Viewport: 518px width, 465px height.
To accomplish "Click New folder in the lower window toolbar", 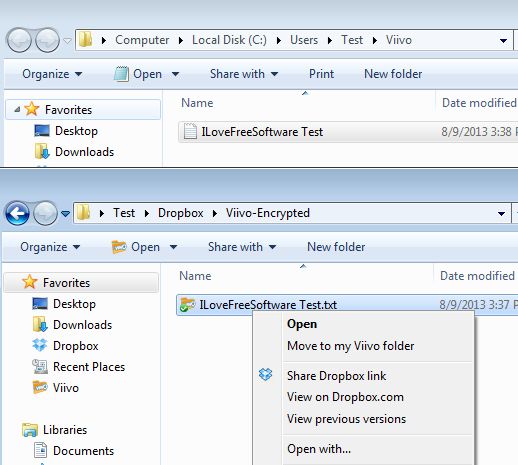I will pyautogui.click(x=336, y=247).
